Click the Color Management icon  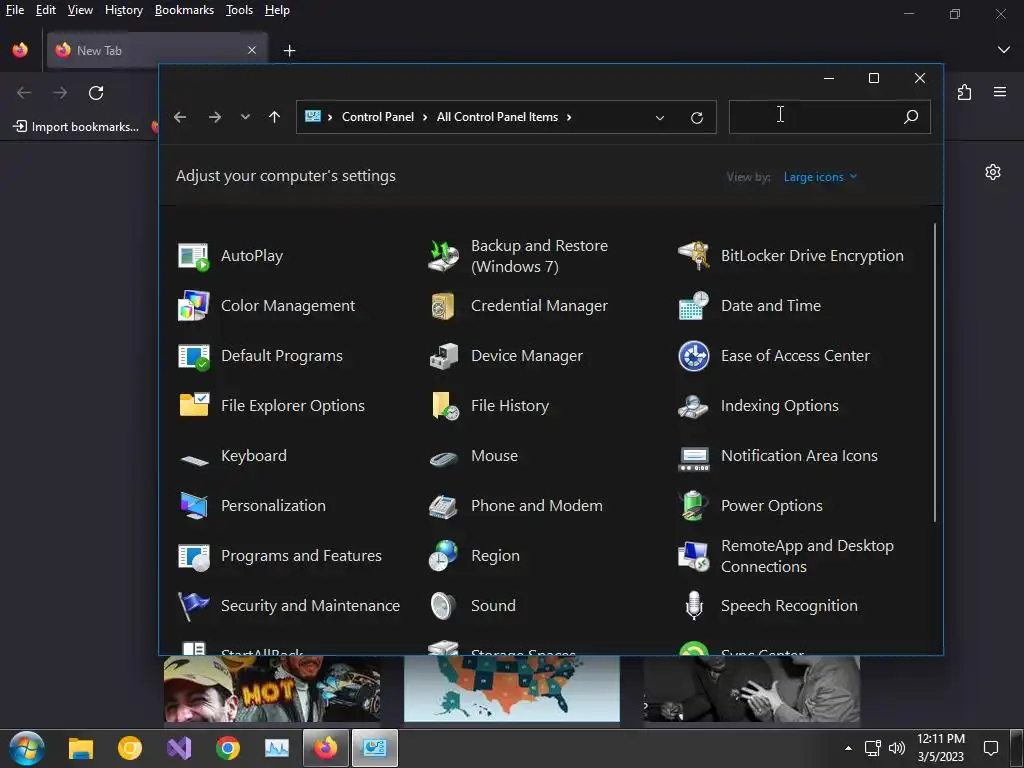click(193, 306)
